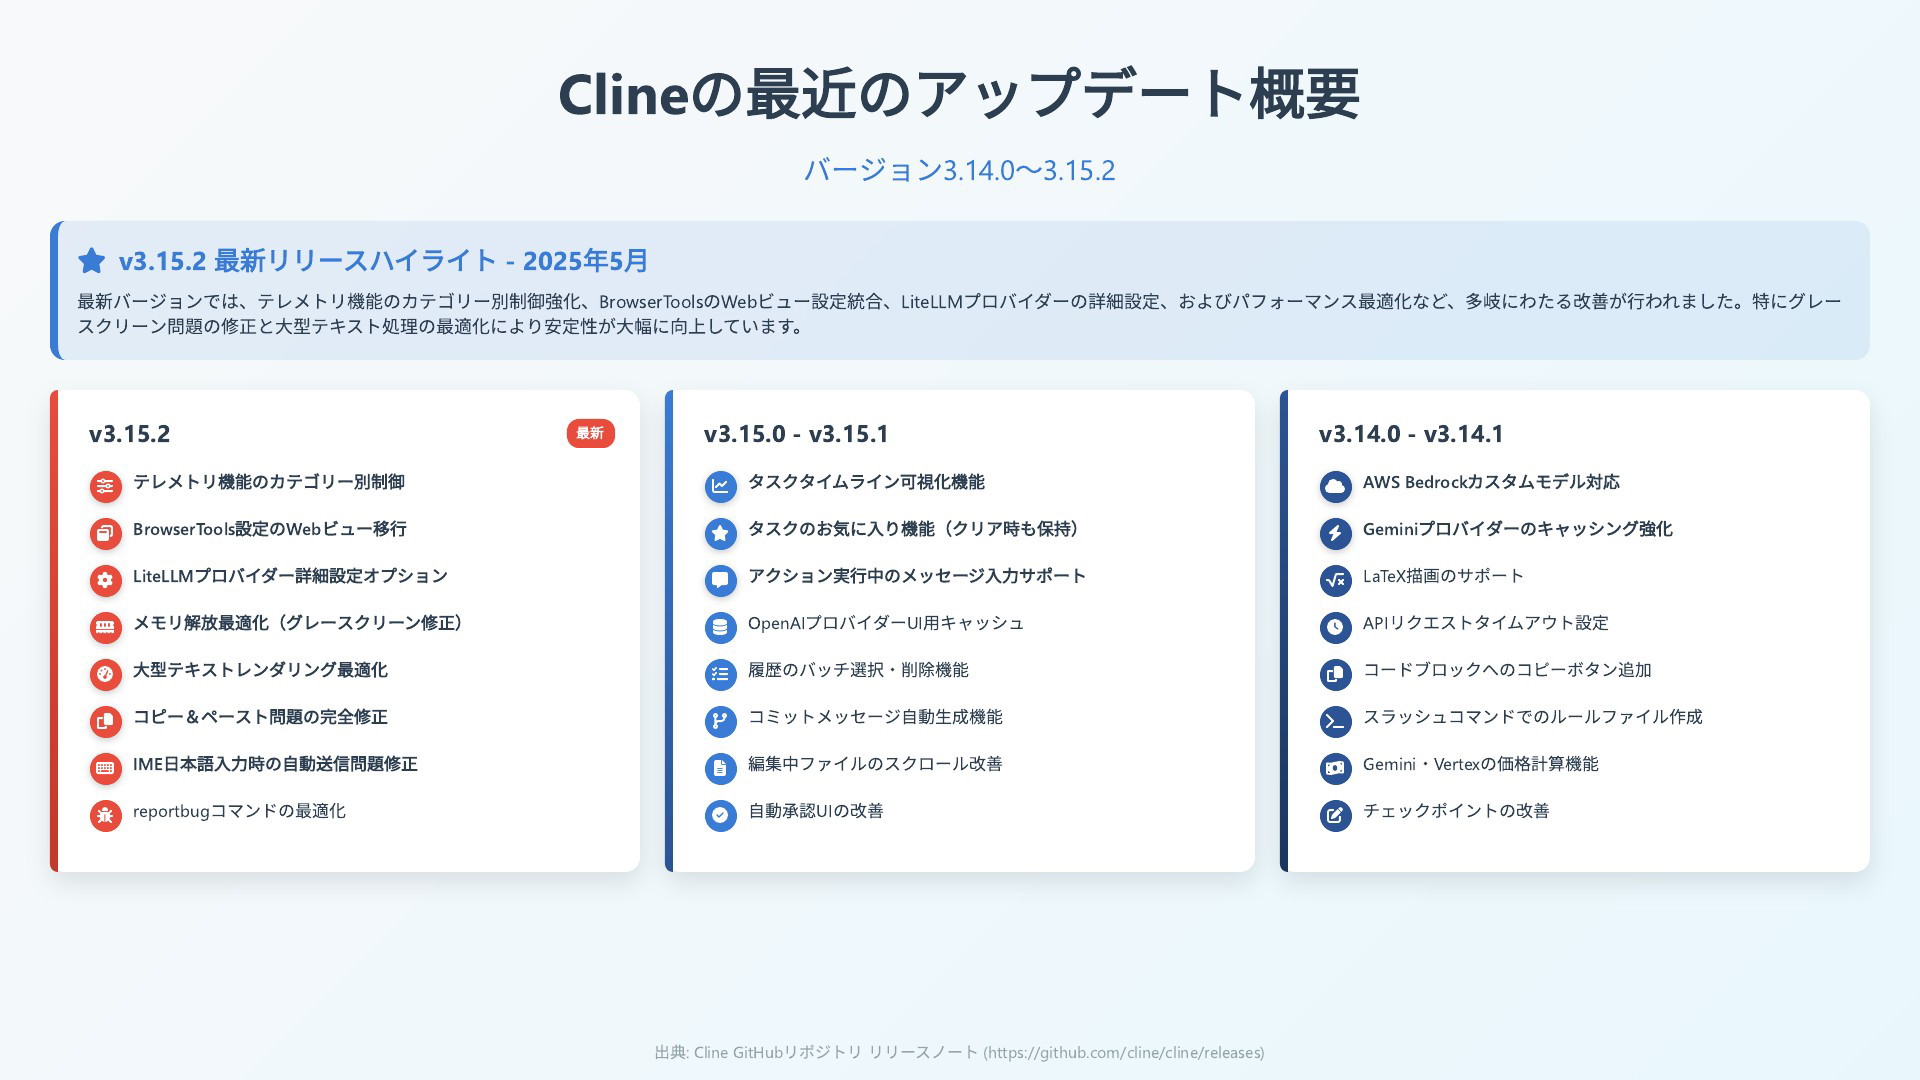Click the clock icon beside APIリクエストタイムアウト設定

pyautogui.click(x=1335, y=627)
